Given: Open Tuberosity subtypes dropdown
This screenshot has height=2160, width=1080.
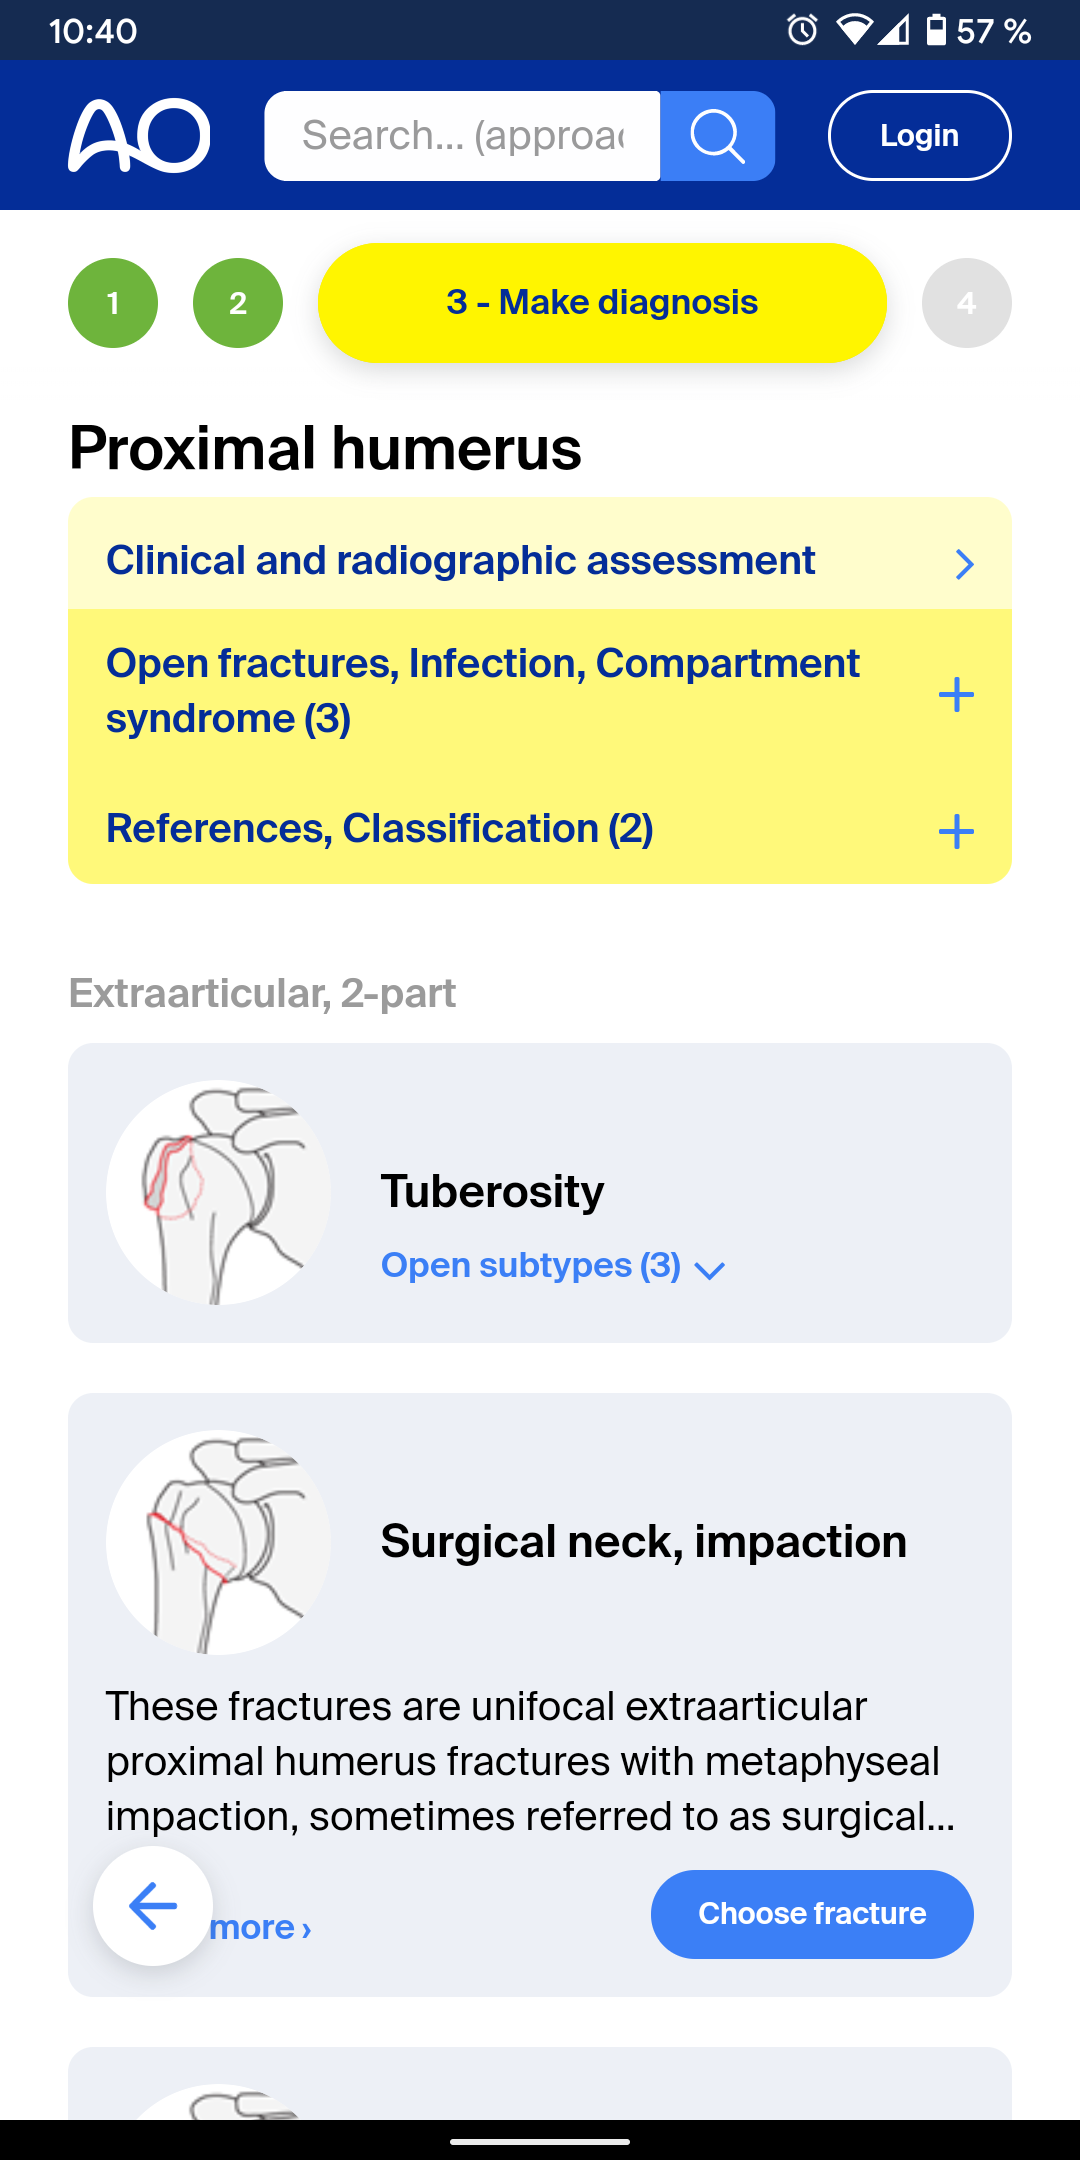Looking at the screenshot, I should [x=552, y=1267].
